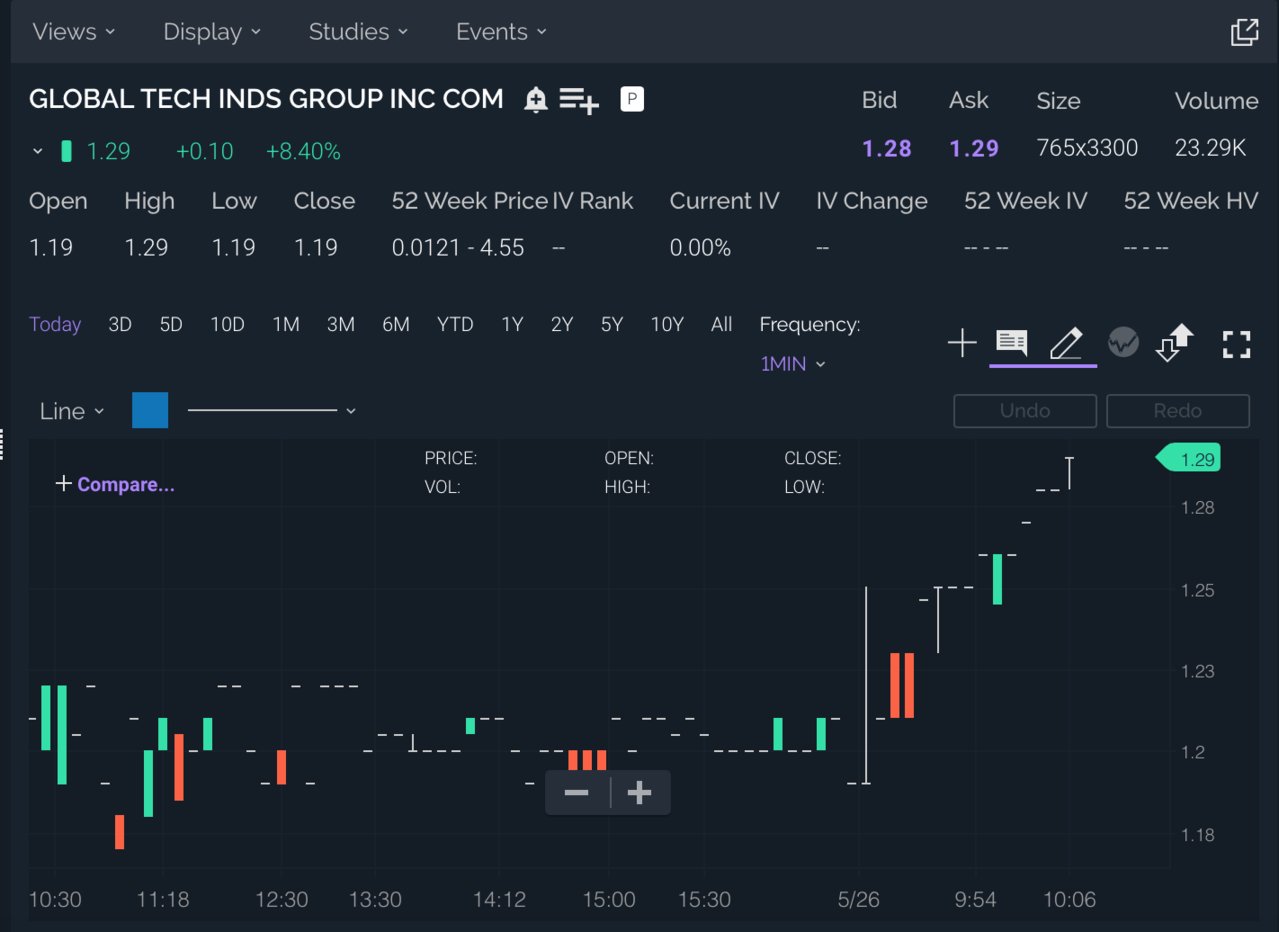Viewport: 1279px width, 932px height.
Task: Click the 10:30 label on time axis
Action: click(55, 900)
